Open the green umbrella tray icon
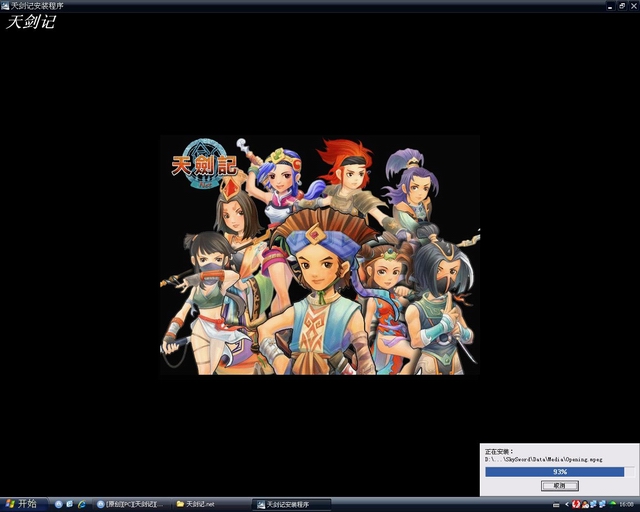The height and width of the screenshot is (512, 640). (x=612, y=505)
